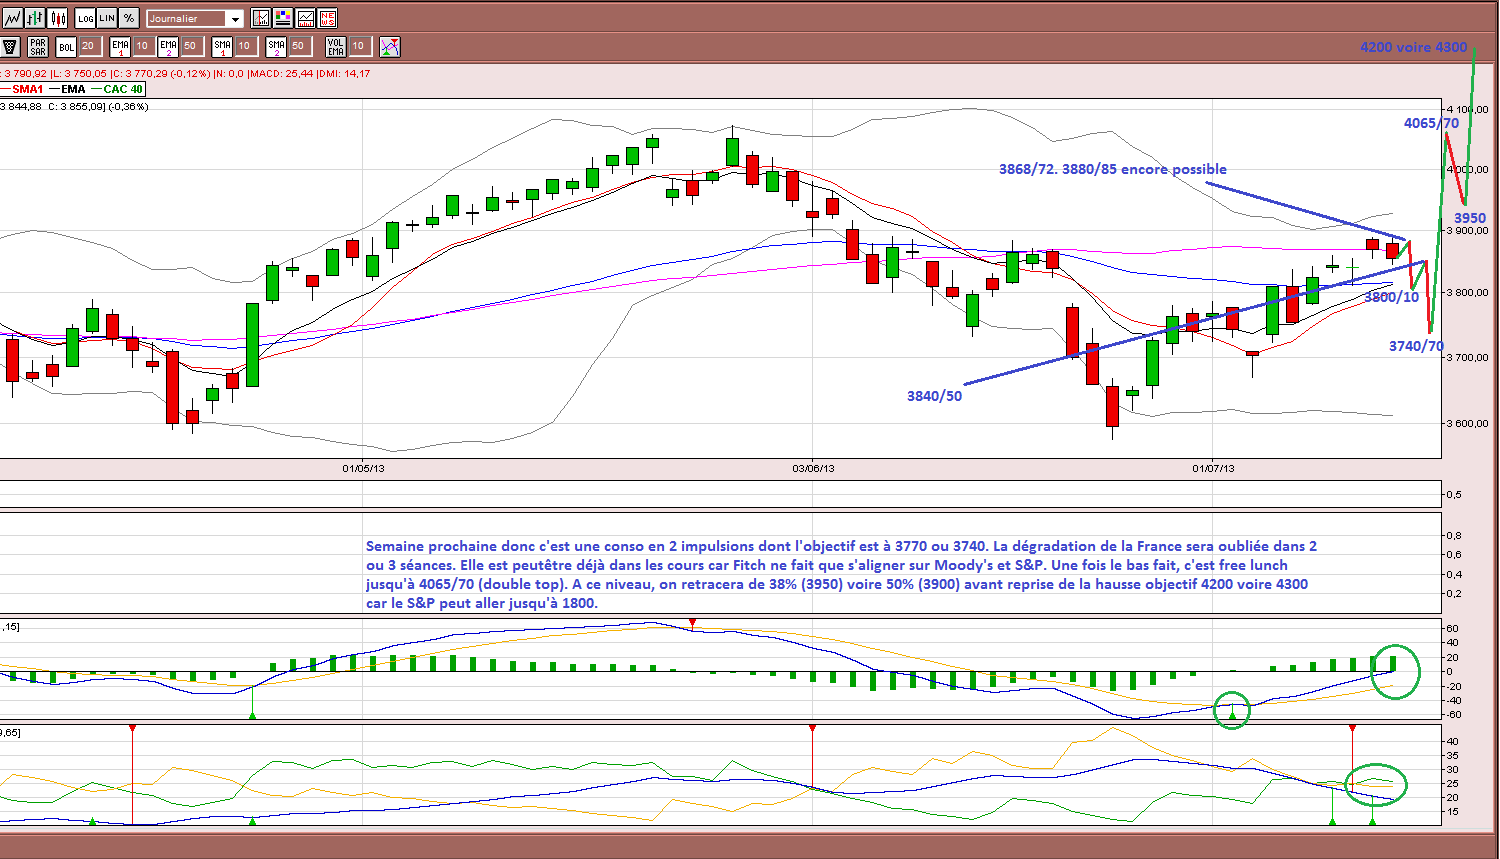Click the -60 MACD axis label
The image size is (1500, 859).
tap(1454, 714)
